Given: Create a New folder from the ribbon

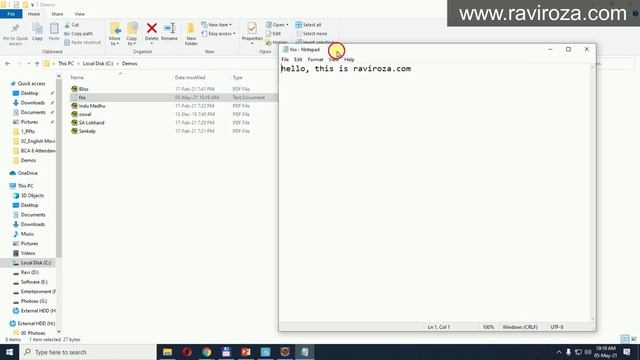Looking at the screenshot, I should pos(191,34).
